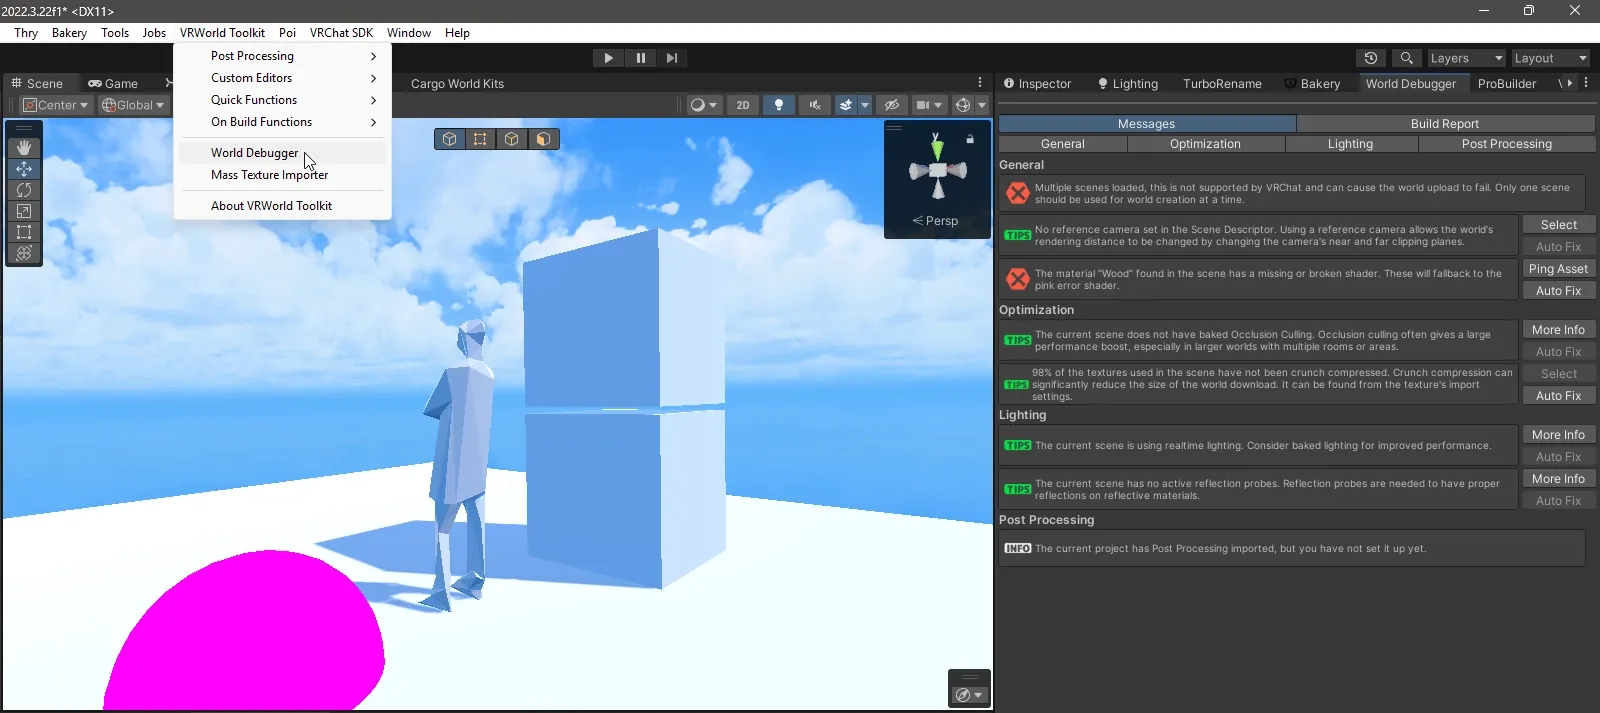This screenshot has height=713, width=1600.
Task: Open the Layout dropdown
Action: 1550,58
